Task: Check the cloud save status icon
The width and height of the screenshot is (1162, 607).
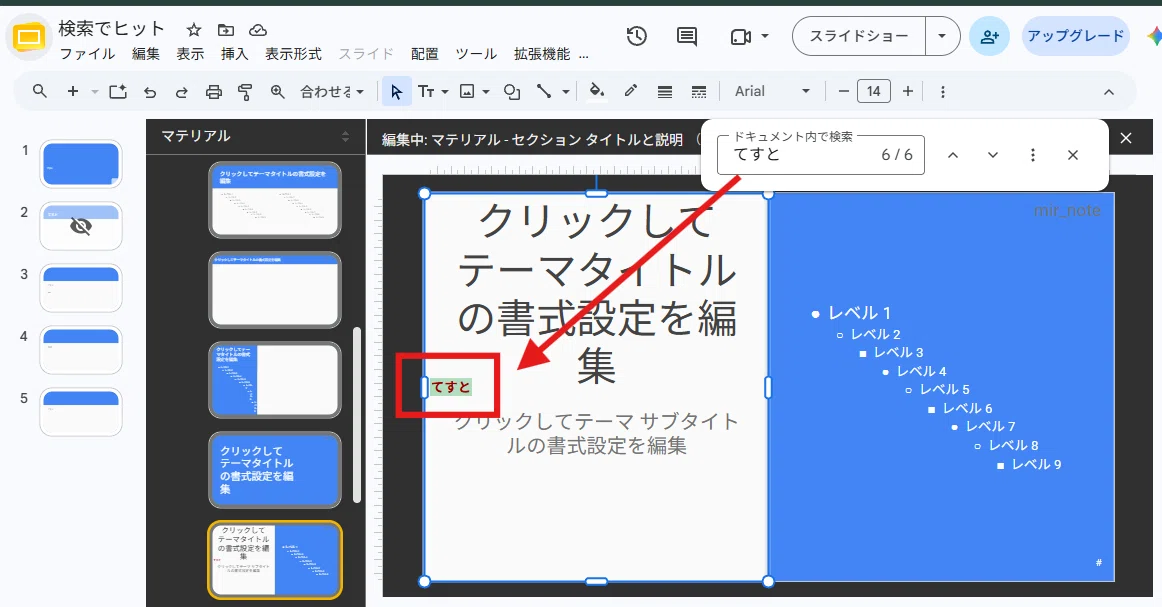Action: (x=258, y=30)
